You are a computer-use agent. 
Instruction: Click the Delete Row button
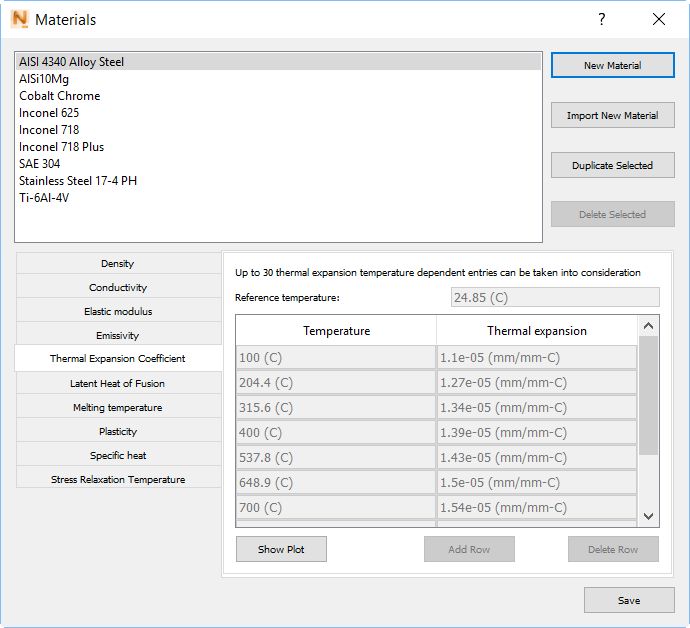(613, 549)
